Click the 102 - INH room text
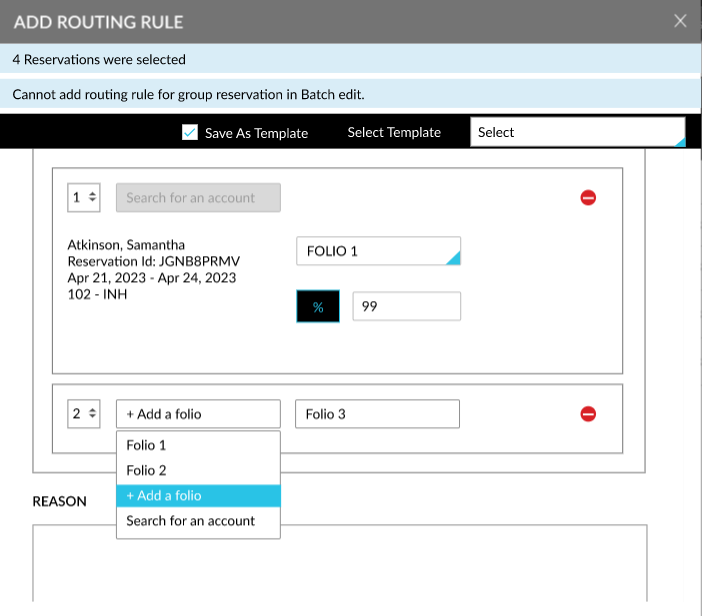Viewport: 702px width, 616px height. [97, 294]
